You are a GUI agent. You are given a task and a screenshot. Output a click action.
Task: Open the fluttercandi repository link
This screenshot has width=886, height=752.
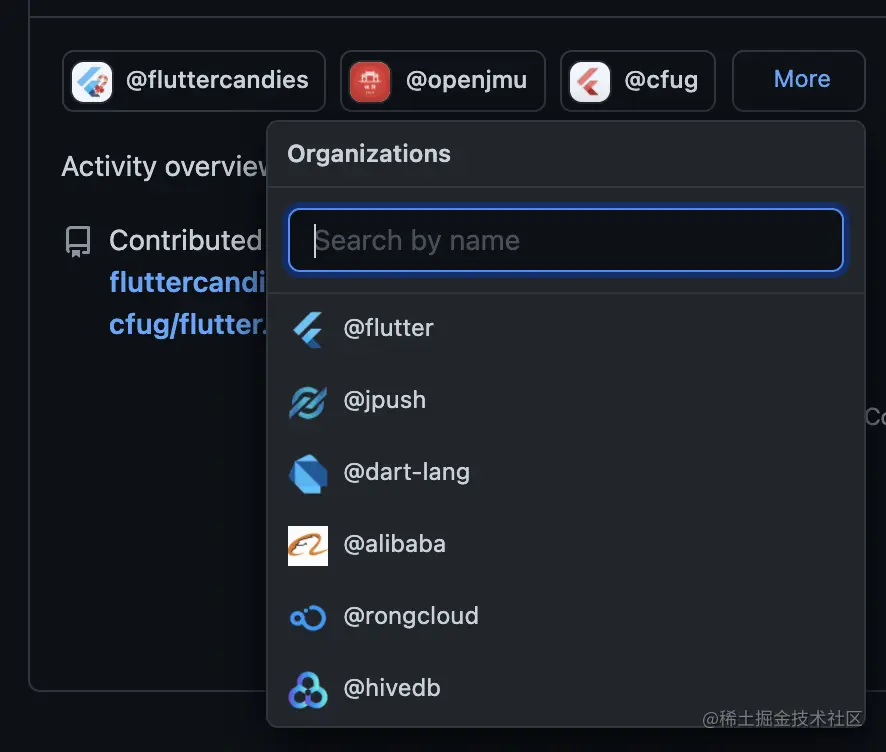coord(187,282)
